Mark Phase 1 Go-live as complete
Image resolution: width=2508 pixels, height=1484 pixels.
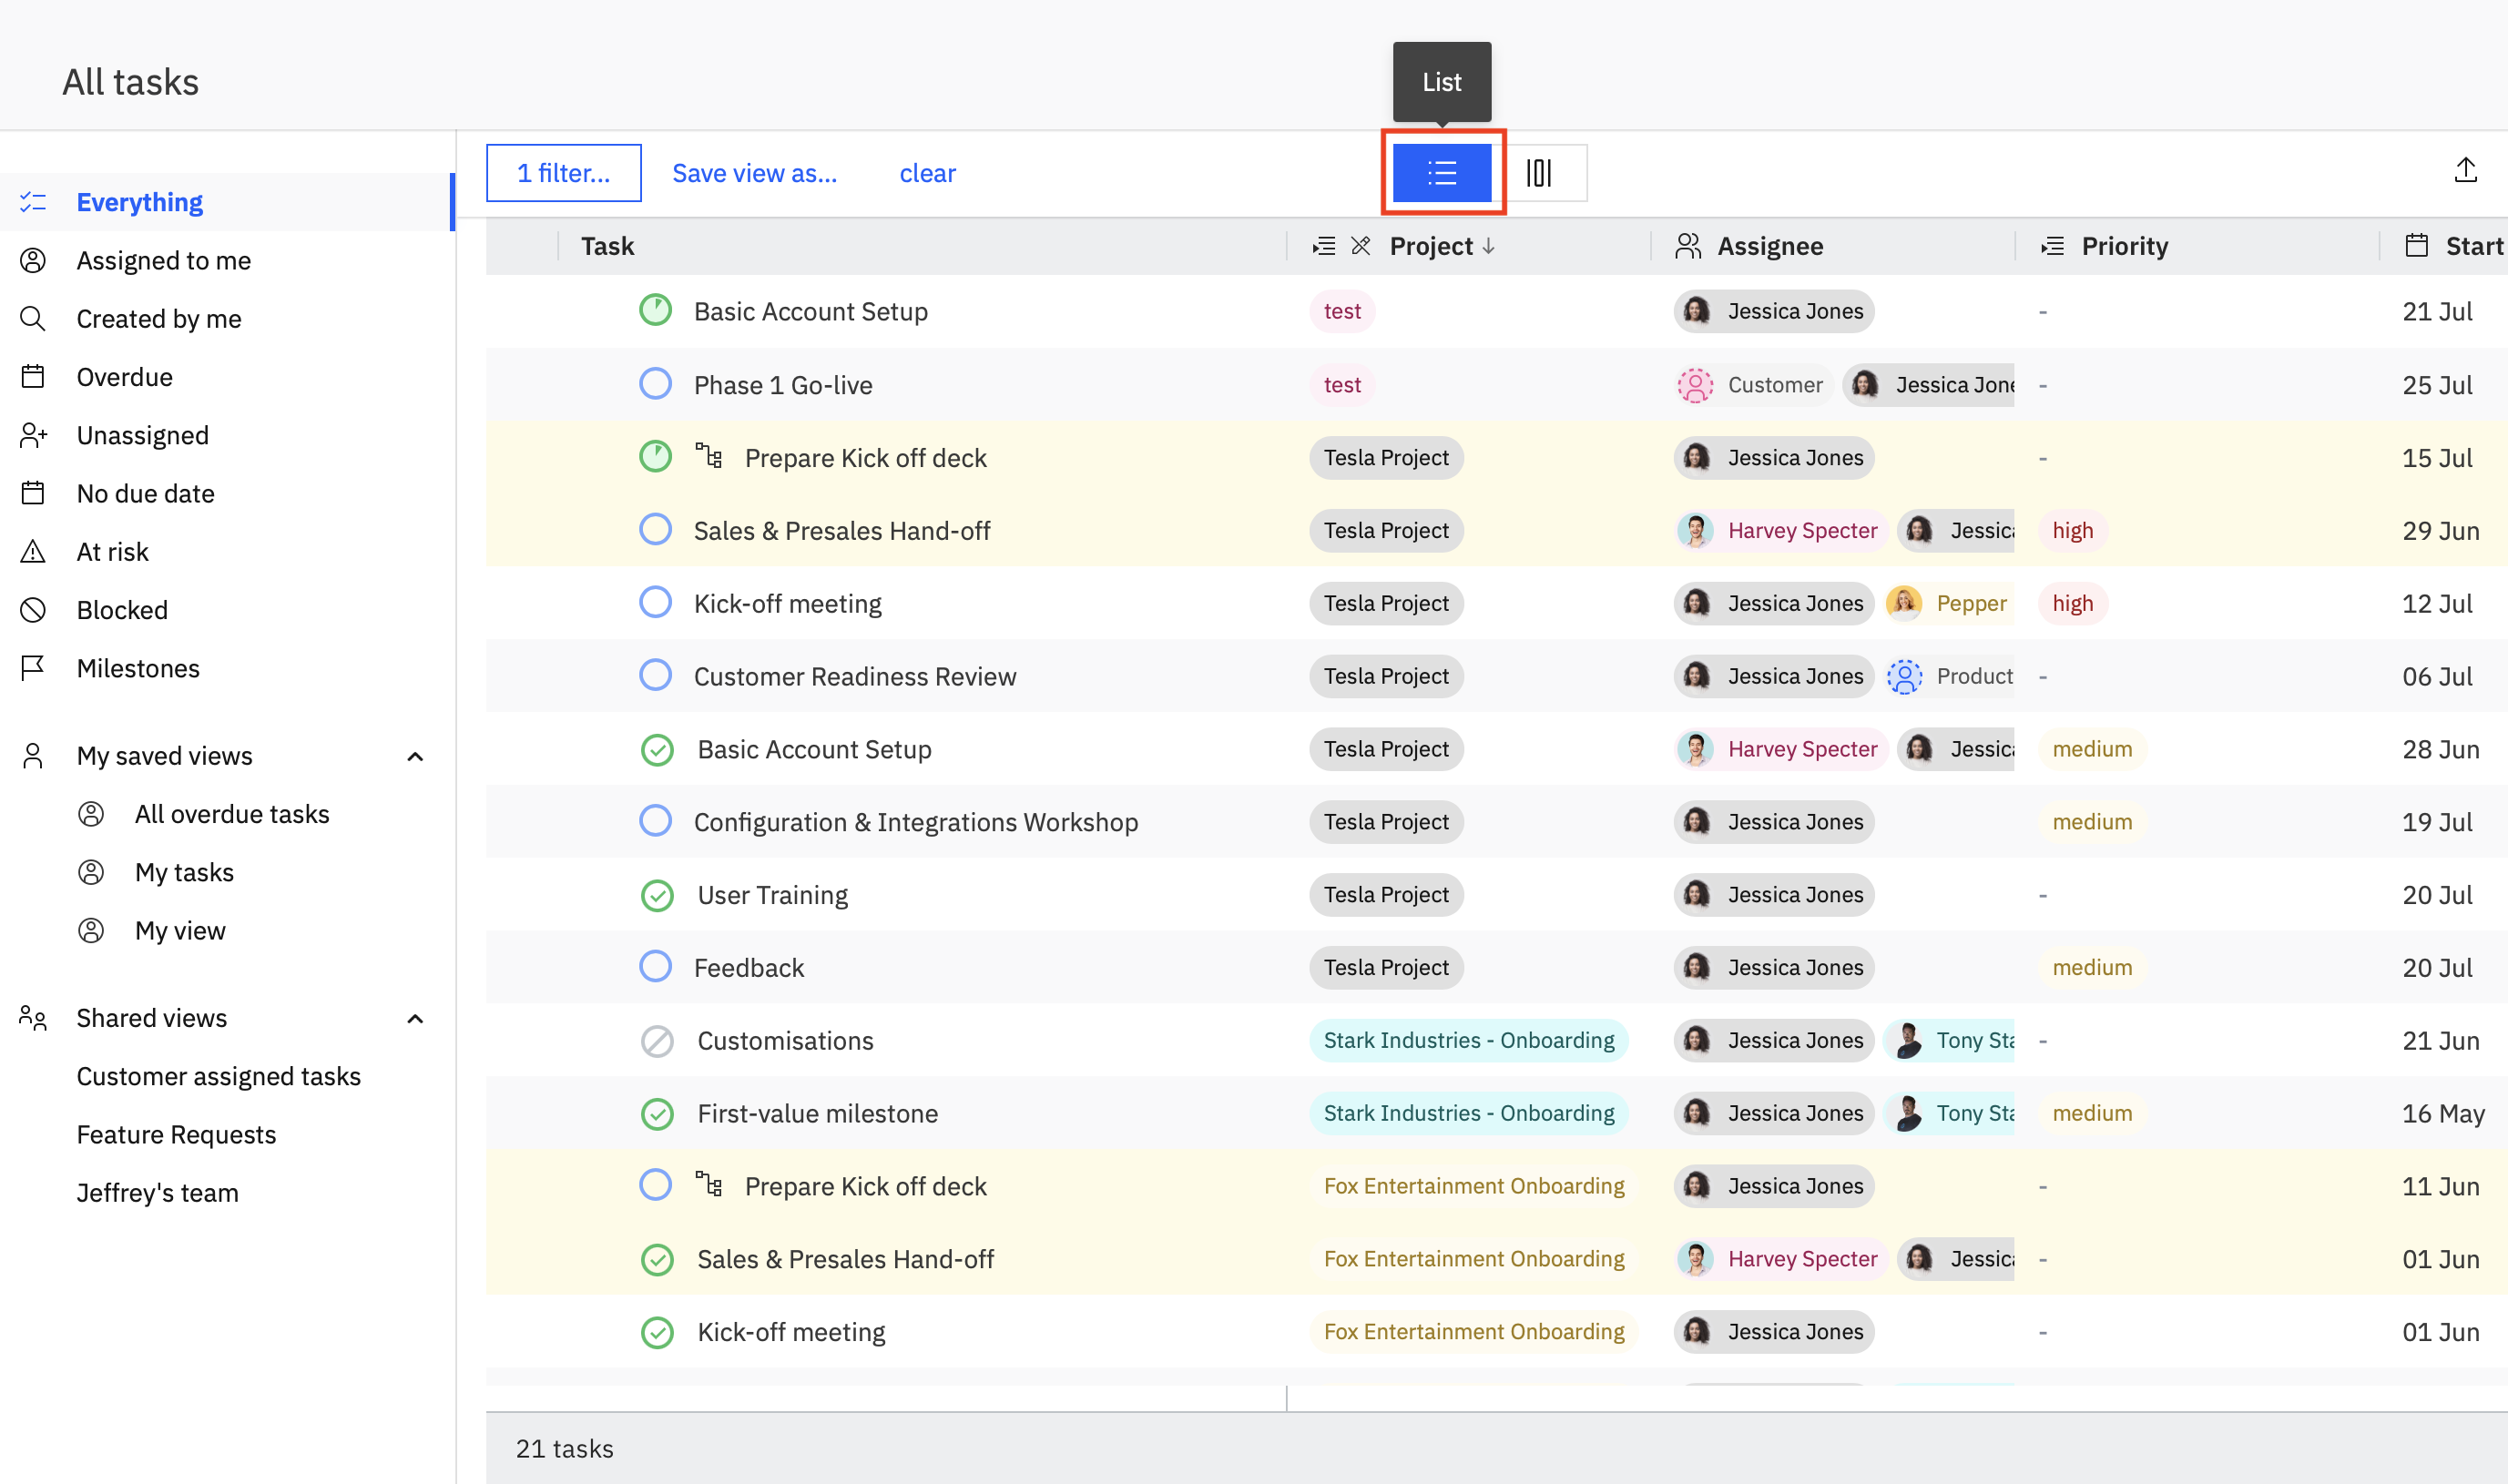655,384
